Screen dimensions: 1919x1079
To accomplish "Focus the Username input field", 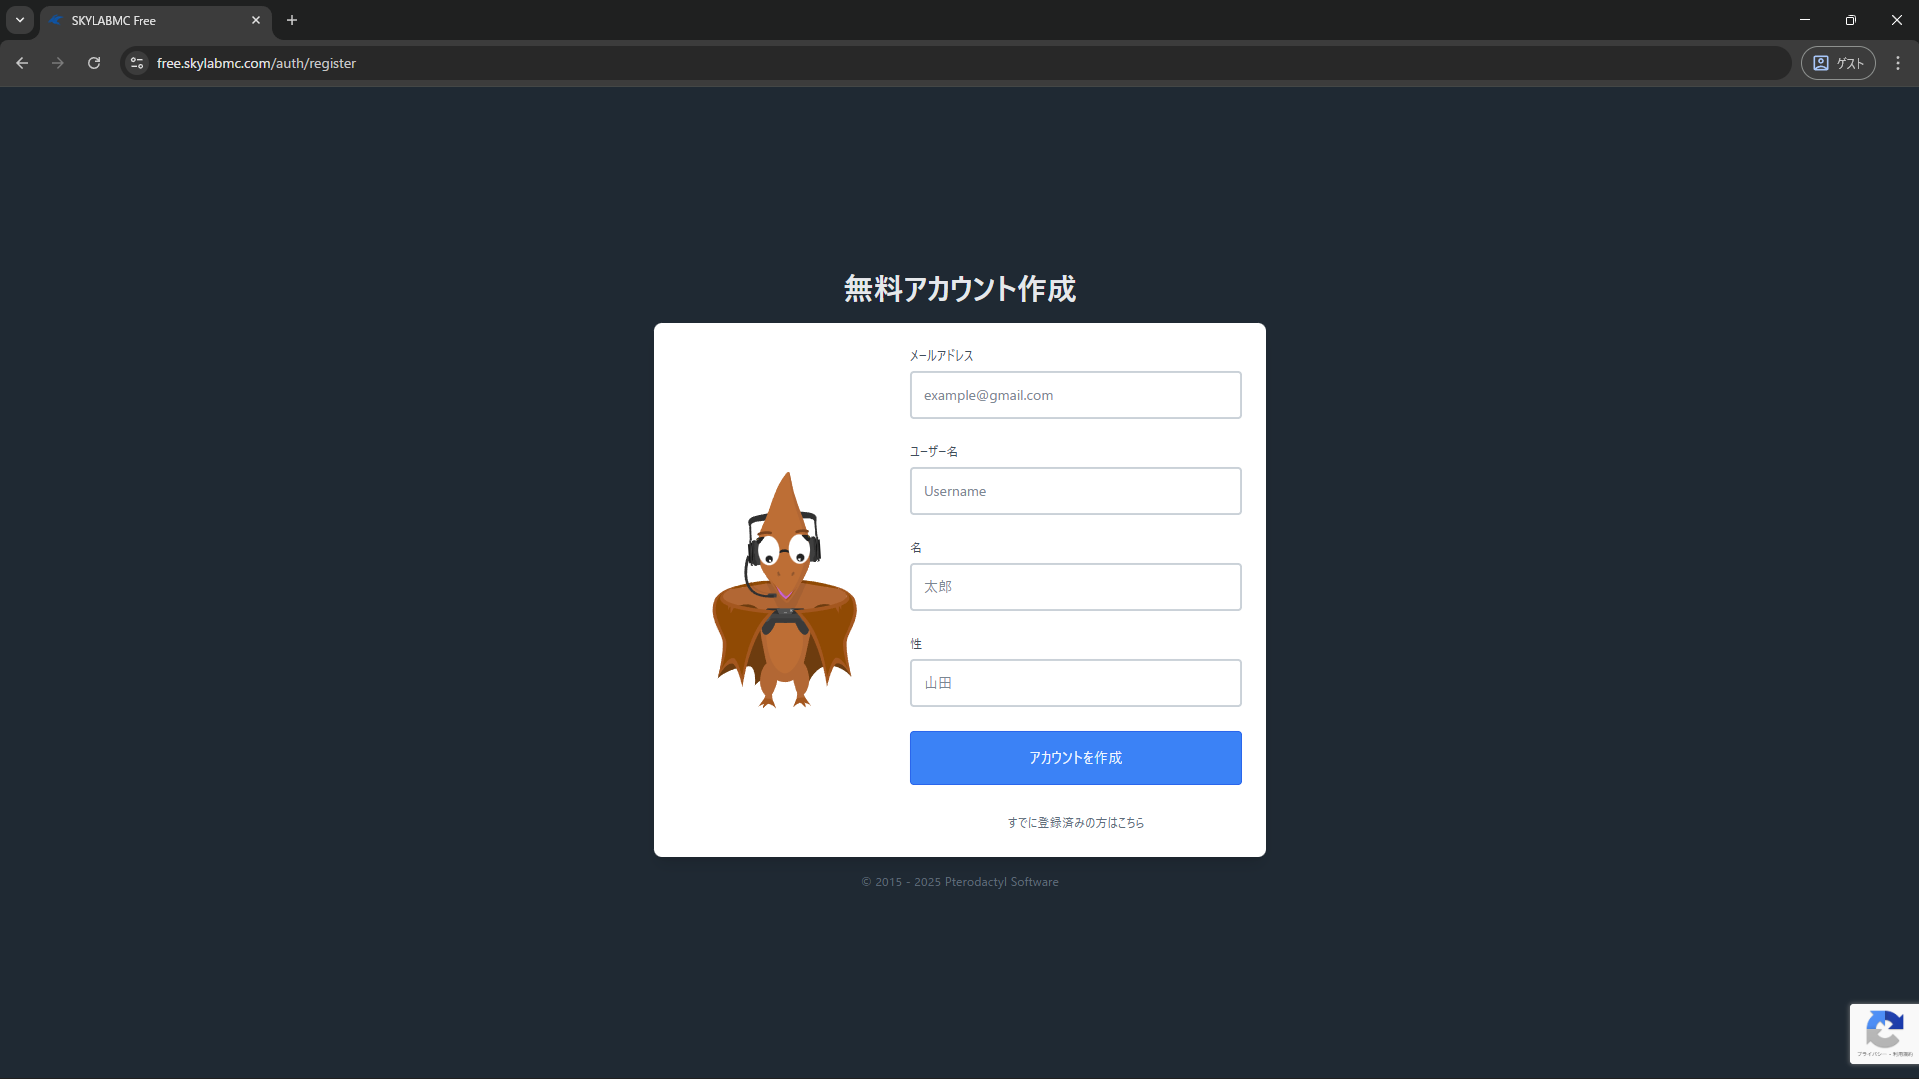I will (1075, 491).
